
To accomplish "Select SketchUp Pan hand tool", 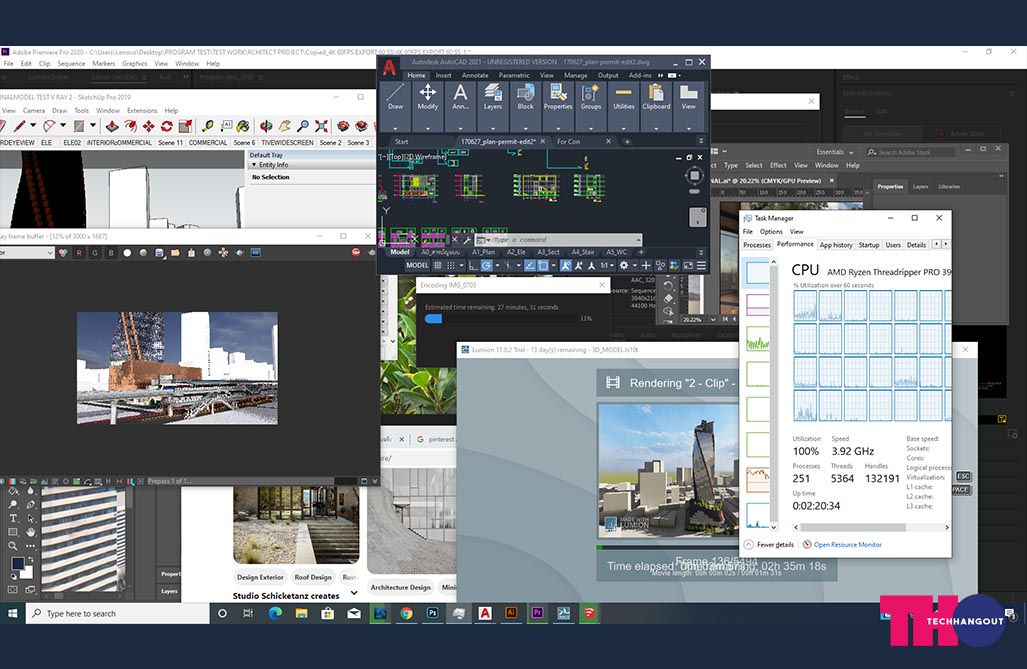I will coord(284,126).
